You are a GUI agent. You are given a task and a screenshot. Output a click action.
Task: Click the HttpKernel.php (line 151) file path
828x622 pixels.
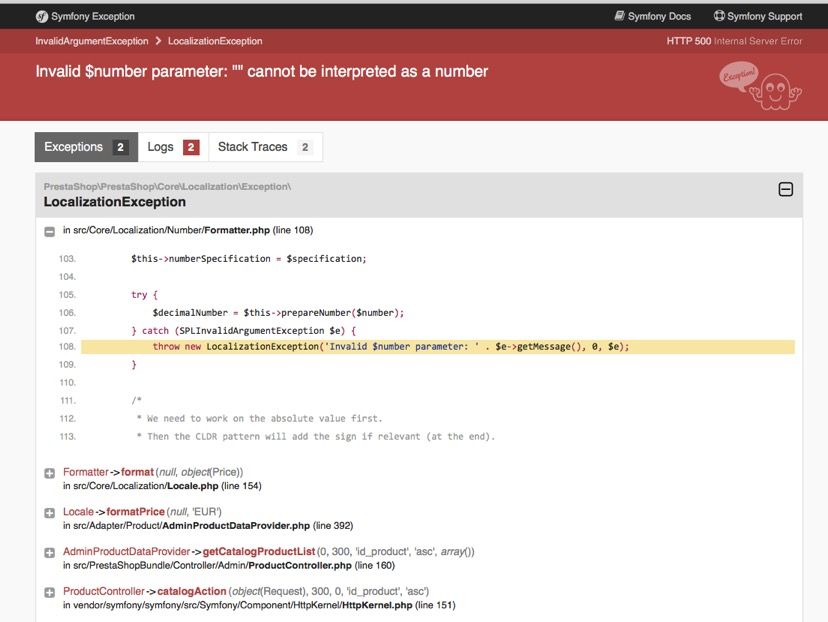pos(259,605)
